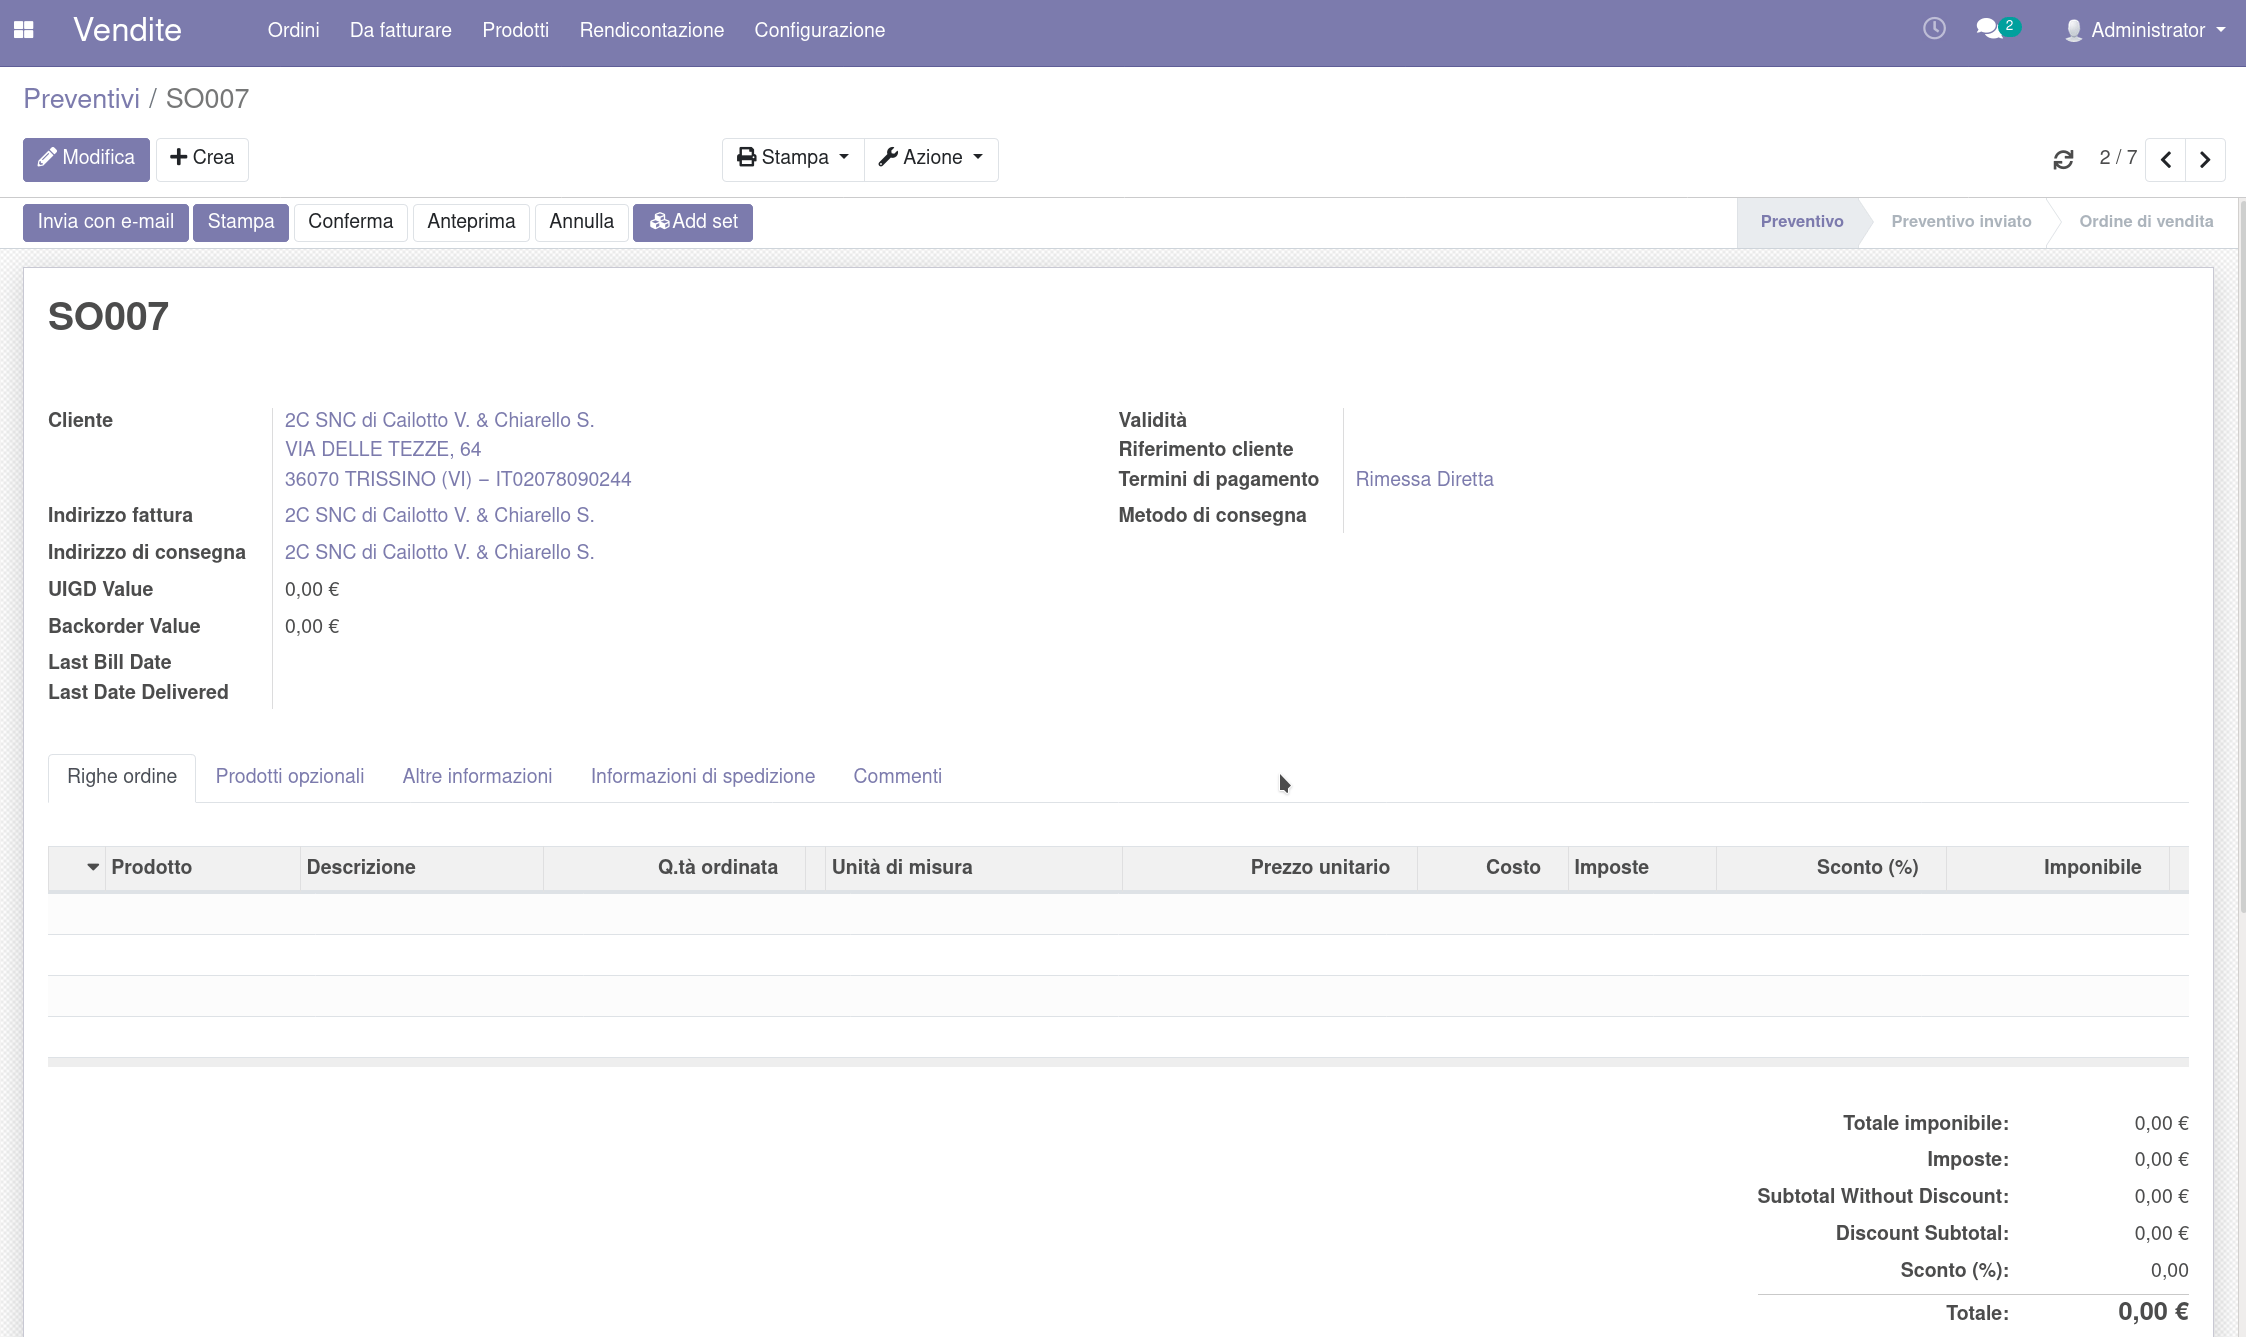Open the activities clock icon
This screenshot has height=1337, width=2246.
coord(1934,29)
